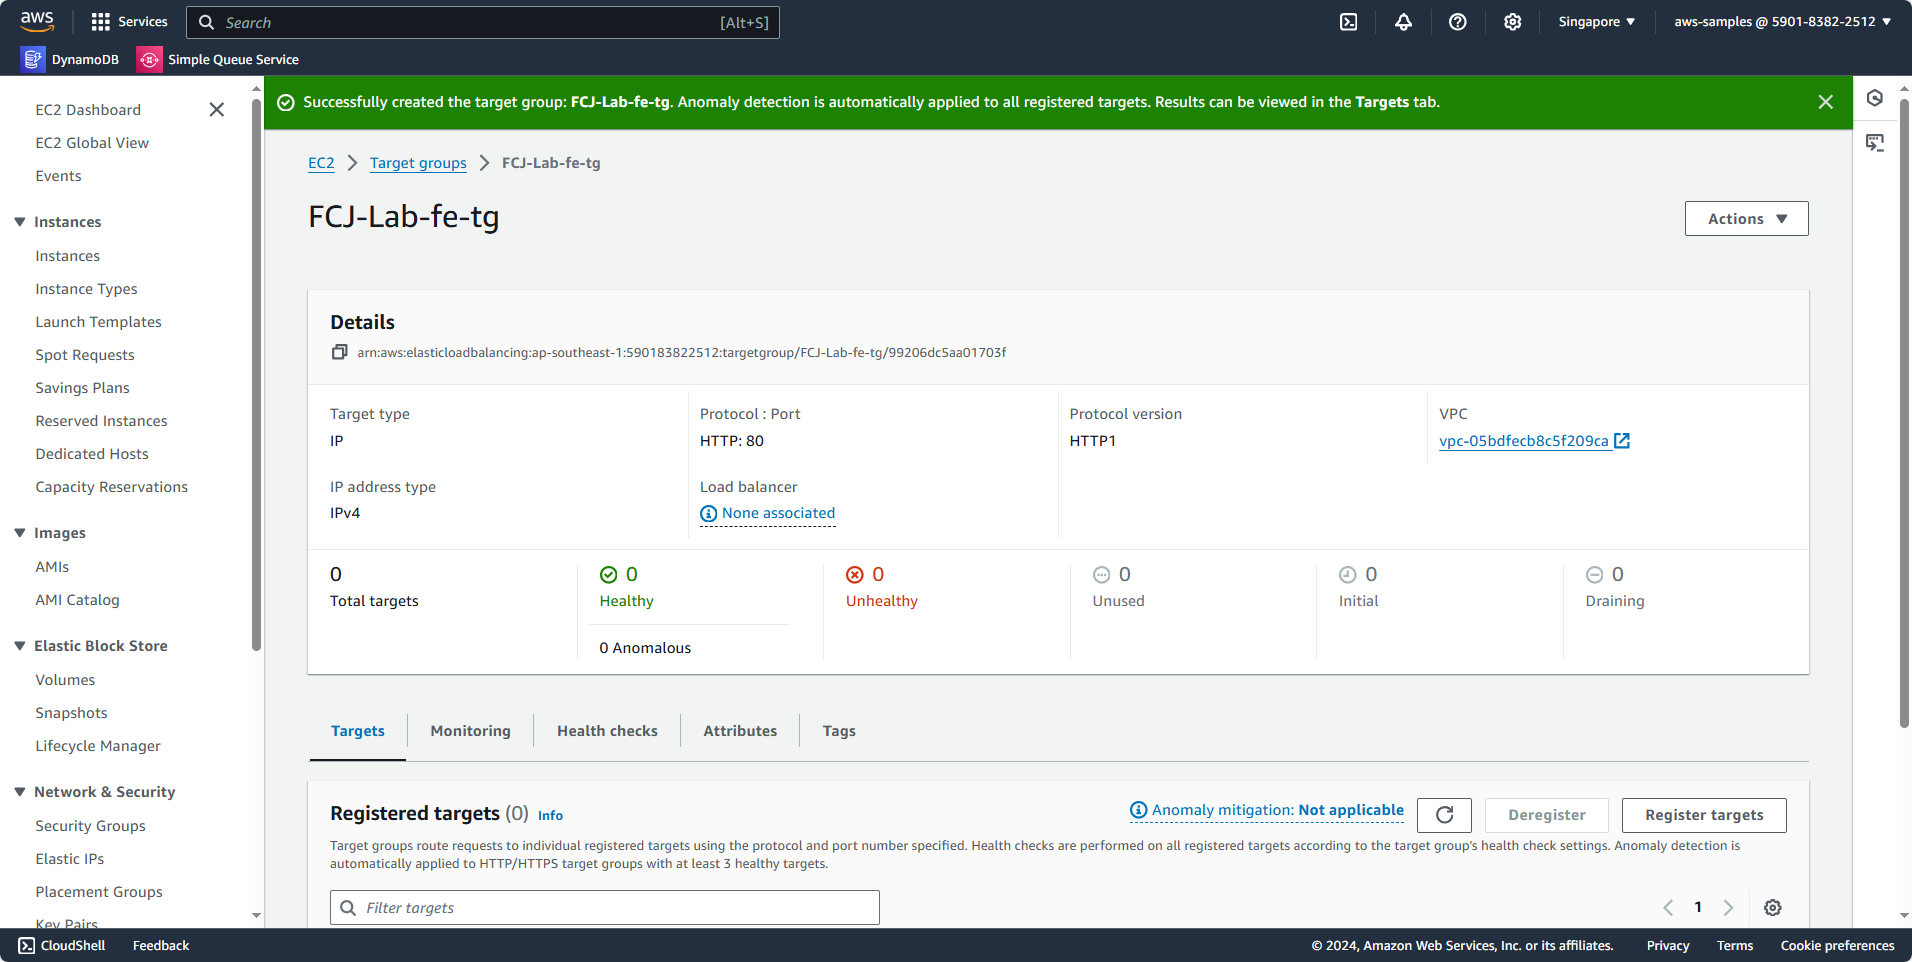Open the Privacy footer link
This screenshot has height=962, width=1912.
point(1668,946)
